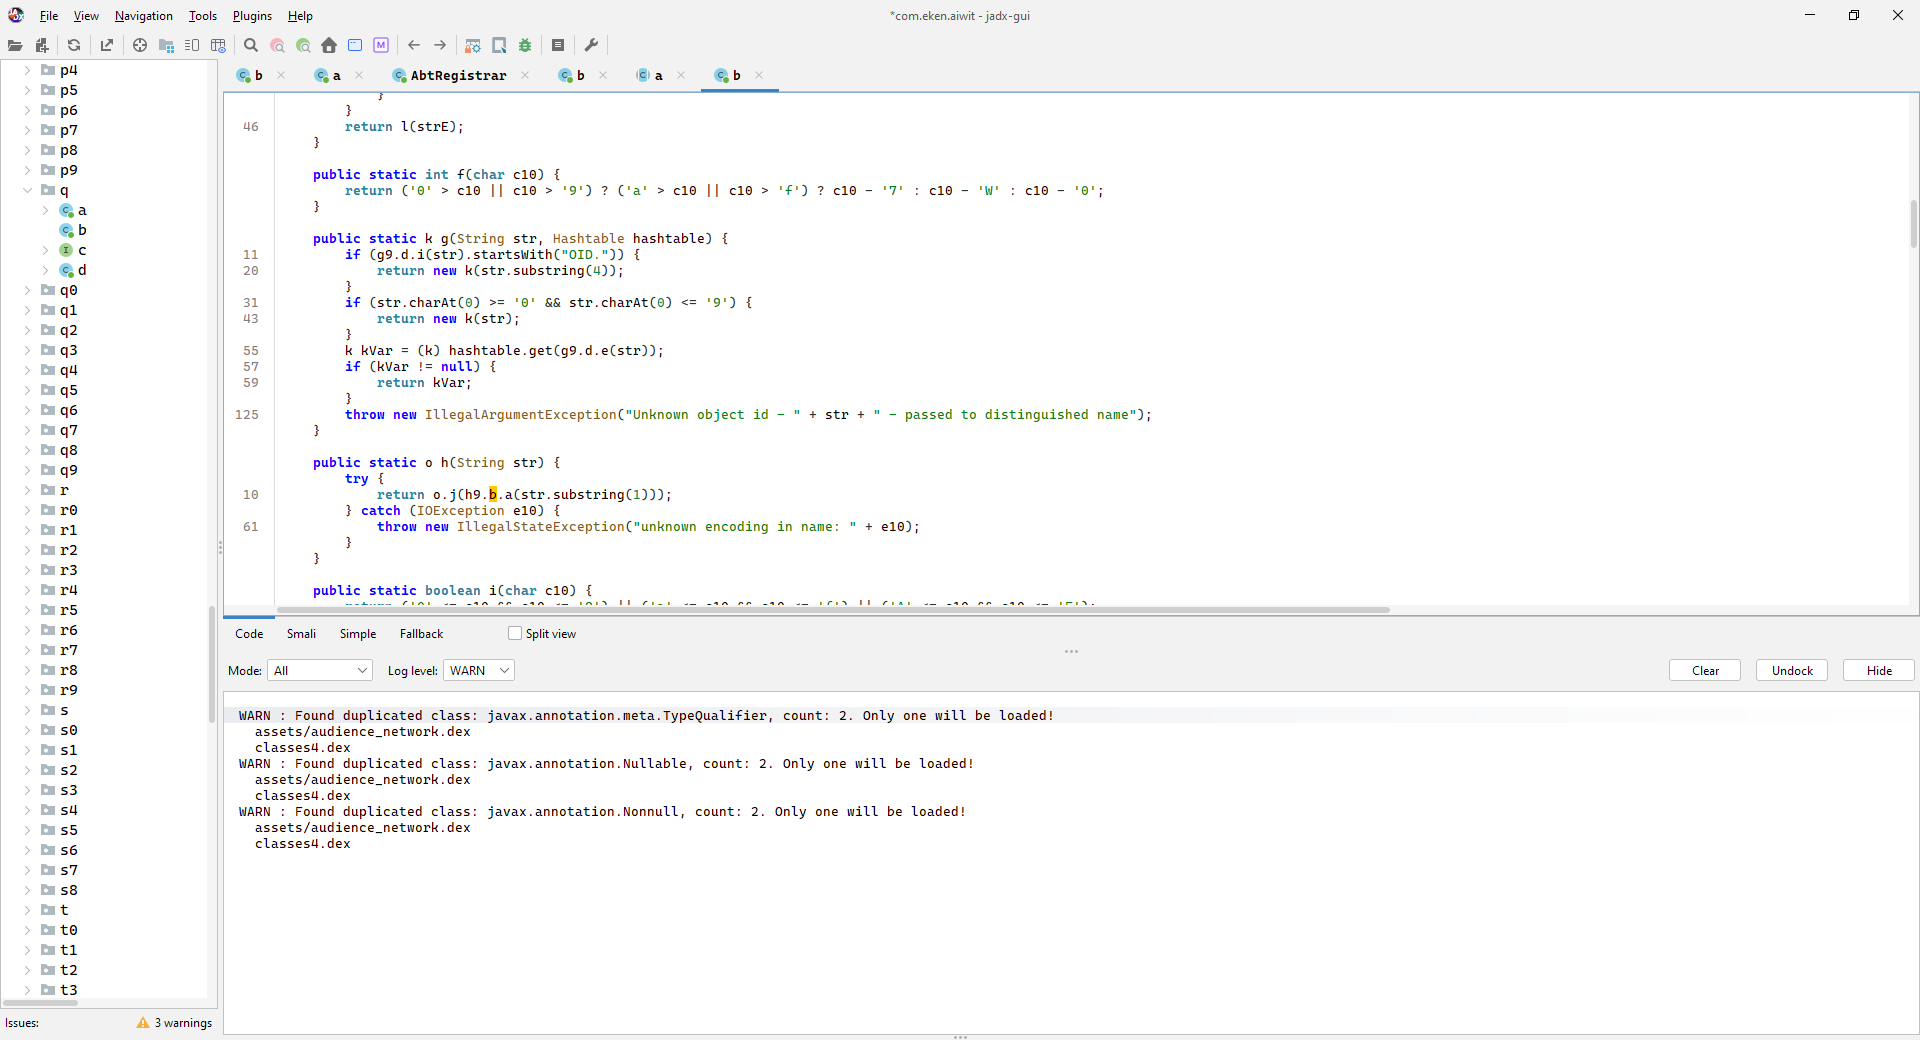Click the Reload files icon
Screen dimensions: 1920x1040
pyautogui.click(x=74, y=45)
